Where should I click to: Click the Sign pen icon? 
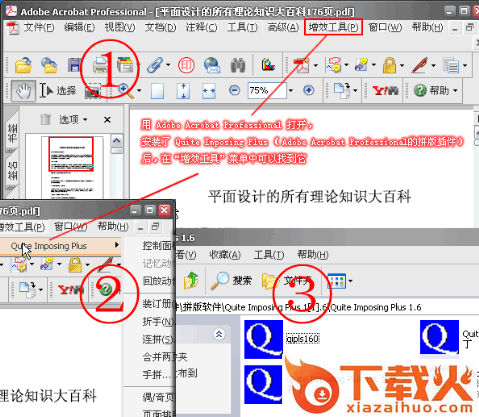419,65
